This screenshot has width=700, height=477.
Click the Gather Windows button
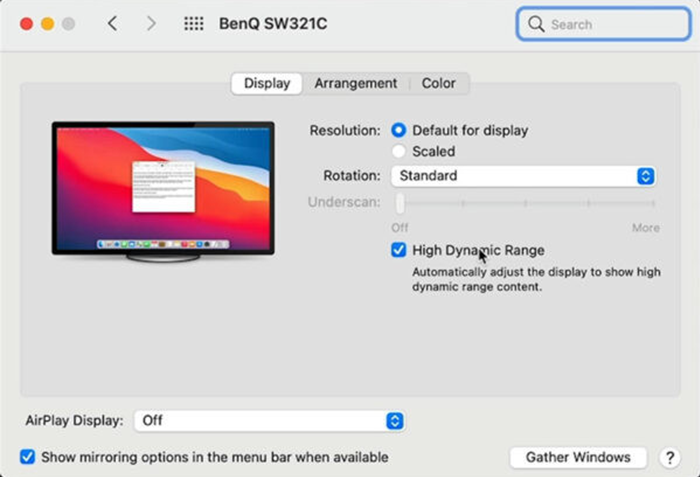click(x=578, y=457)
